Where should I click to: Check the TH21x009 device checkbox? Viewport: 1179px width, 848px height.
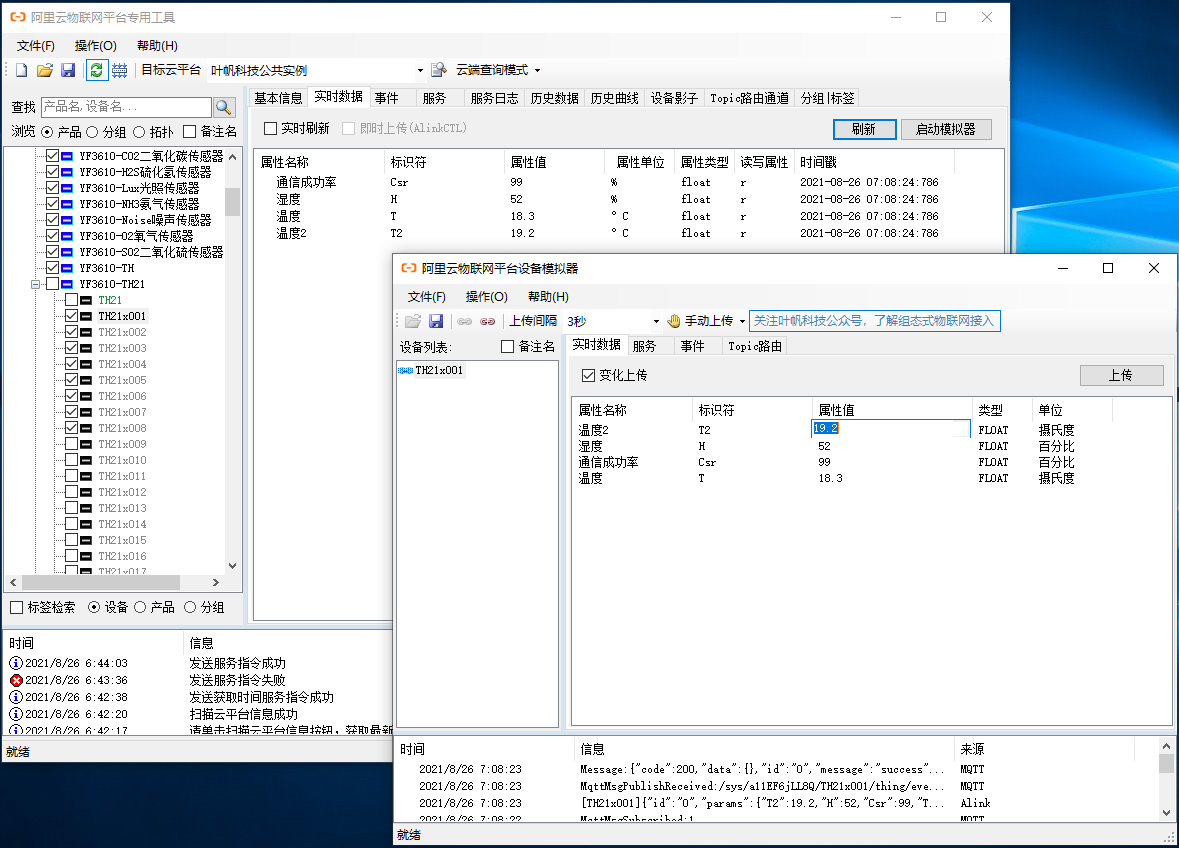point(71,444)
